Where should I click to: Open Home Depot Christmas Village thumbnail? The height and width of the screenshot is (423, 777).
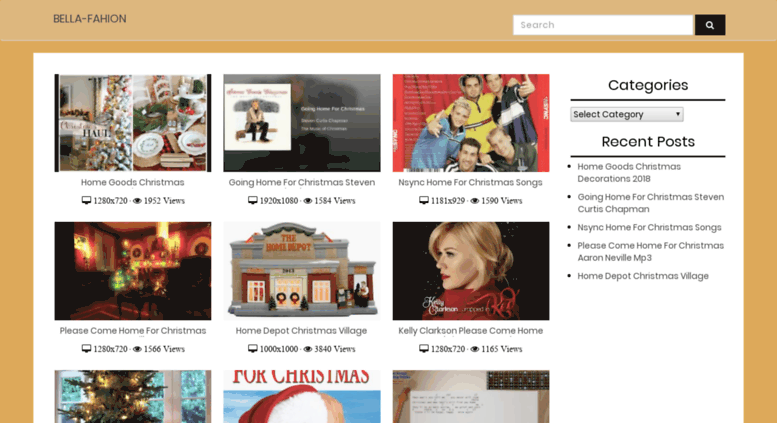302,271
